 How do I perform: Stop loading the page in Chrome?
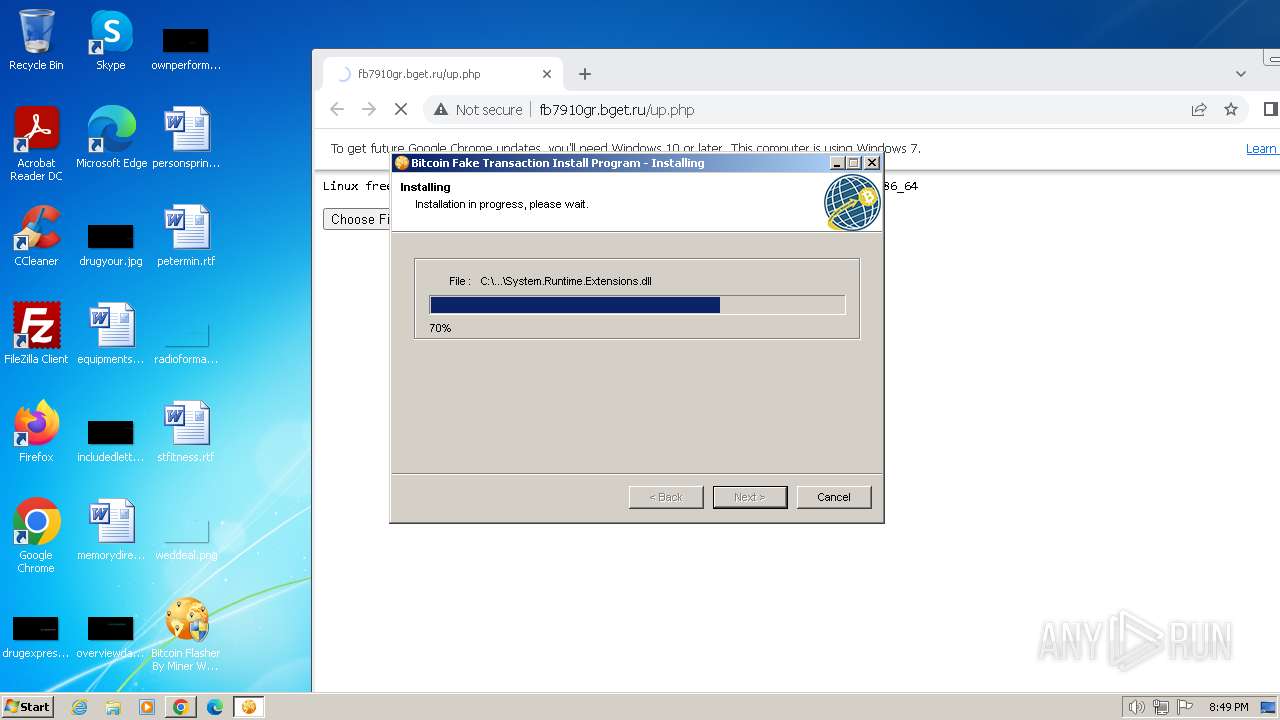[x=401, y=110]
